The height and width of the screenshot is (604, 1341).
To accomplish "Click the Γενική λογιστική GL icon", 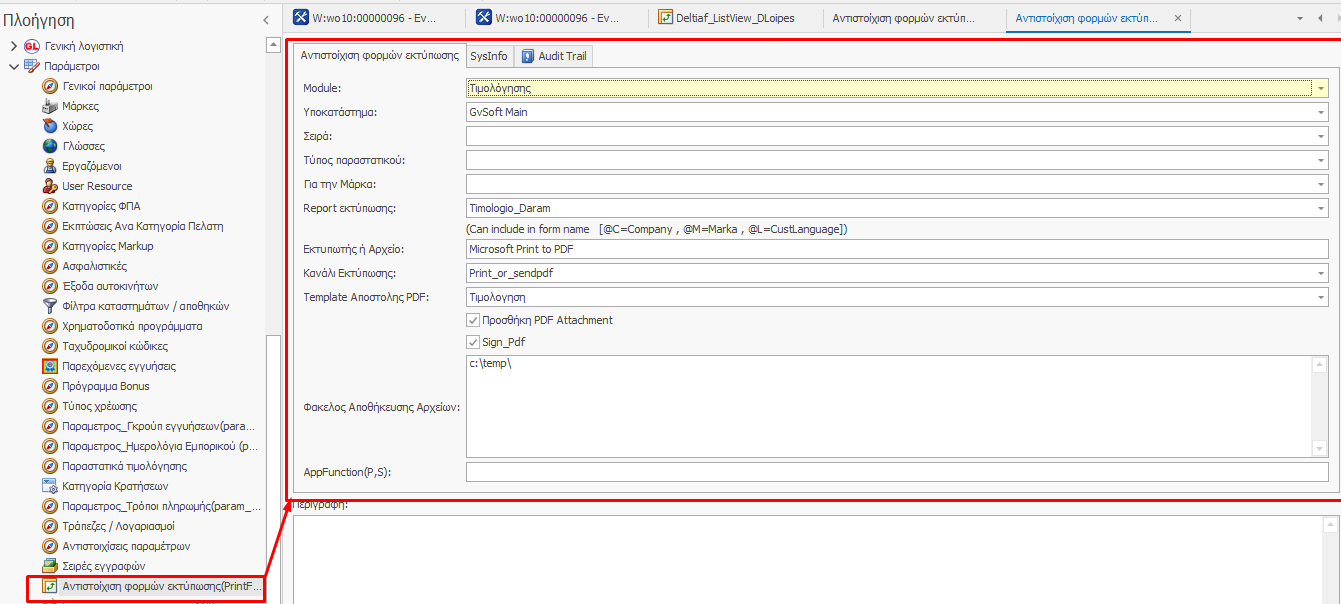I will [32, 46].
